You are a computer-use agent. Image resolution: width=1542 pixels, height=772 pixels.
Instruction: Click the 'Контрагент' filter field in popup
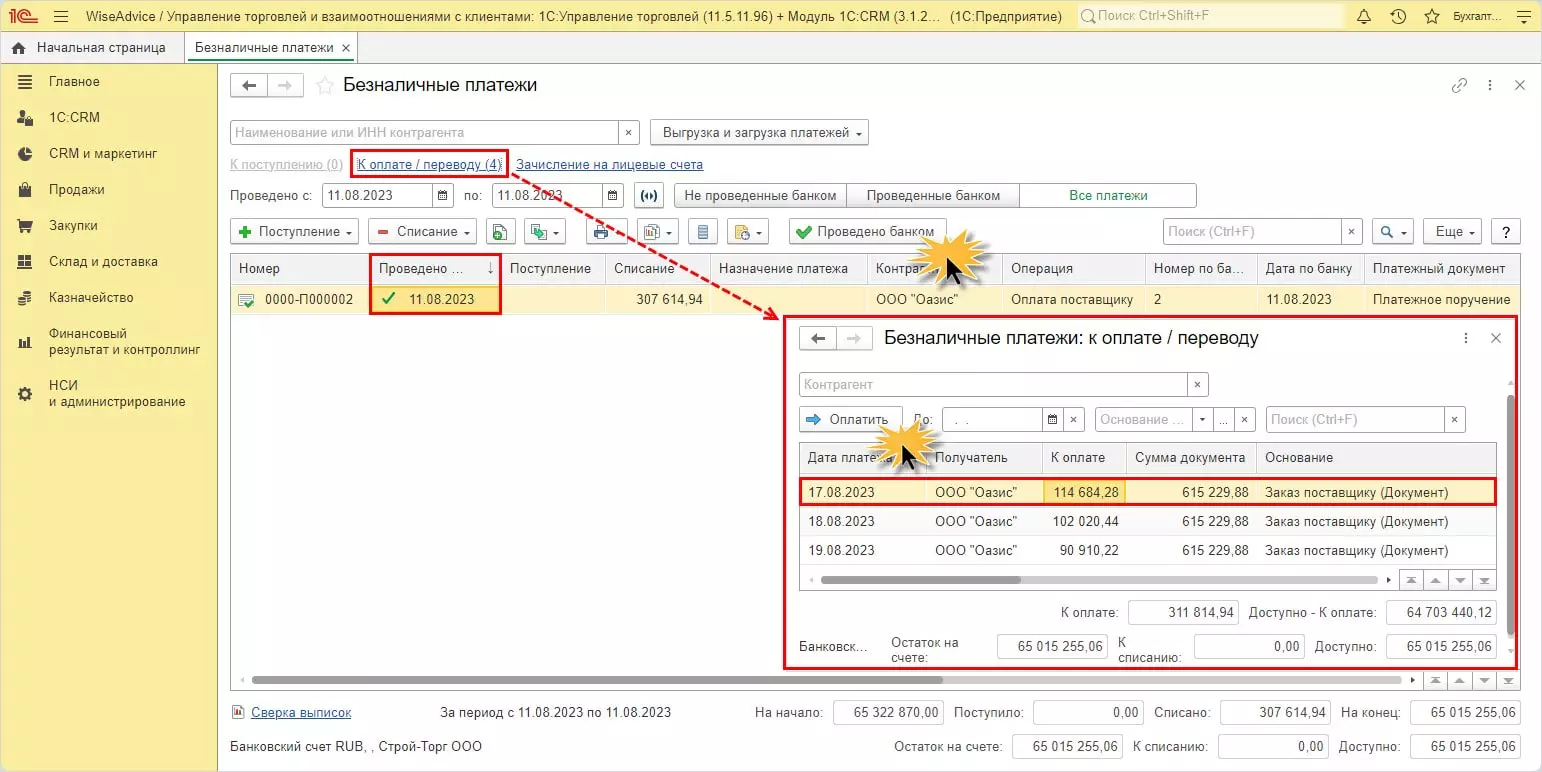point(992,385)
